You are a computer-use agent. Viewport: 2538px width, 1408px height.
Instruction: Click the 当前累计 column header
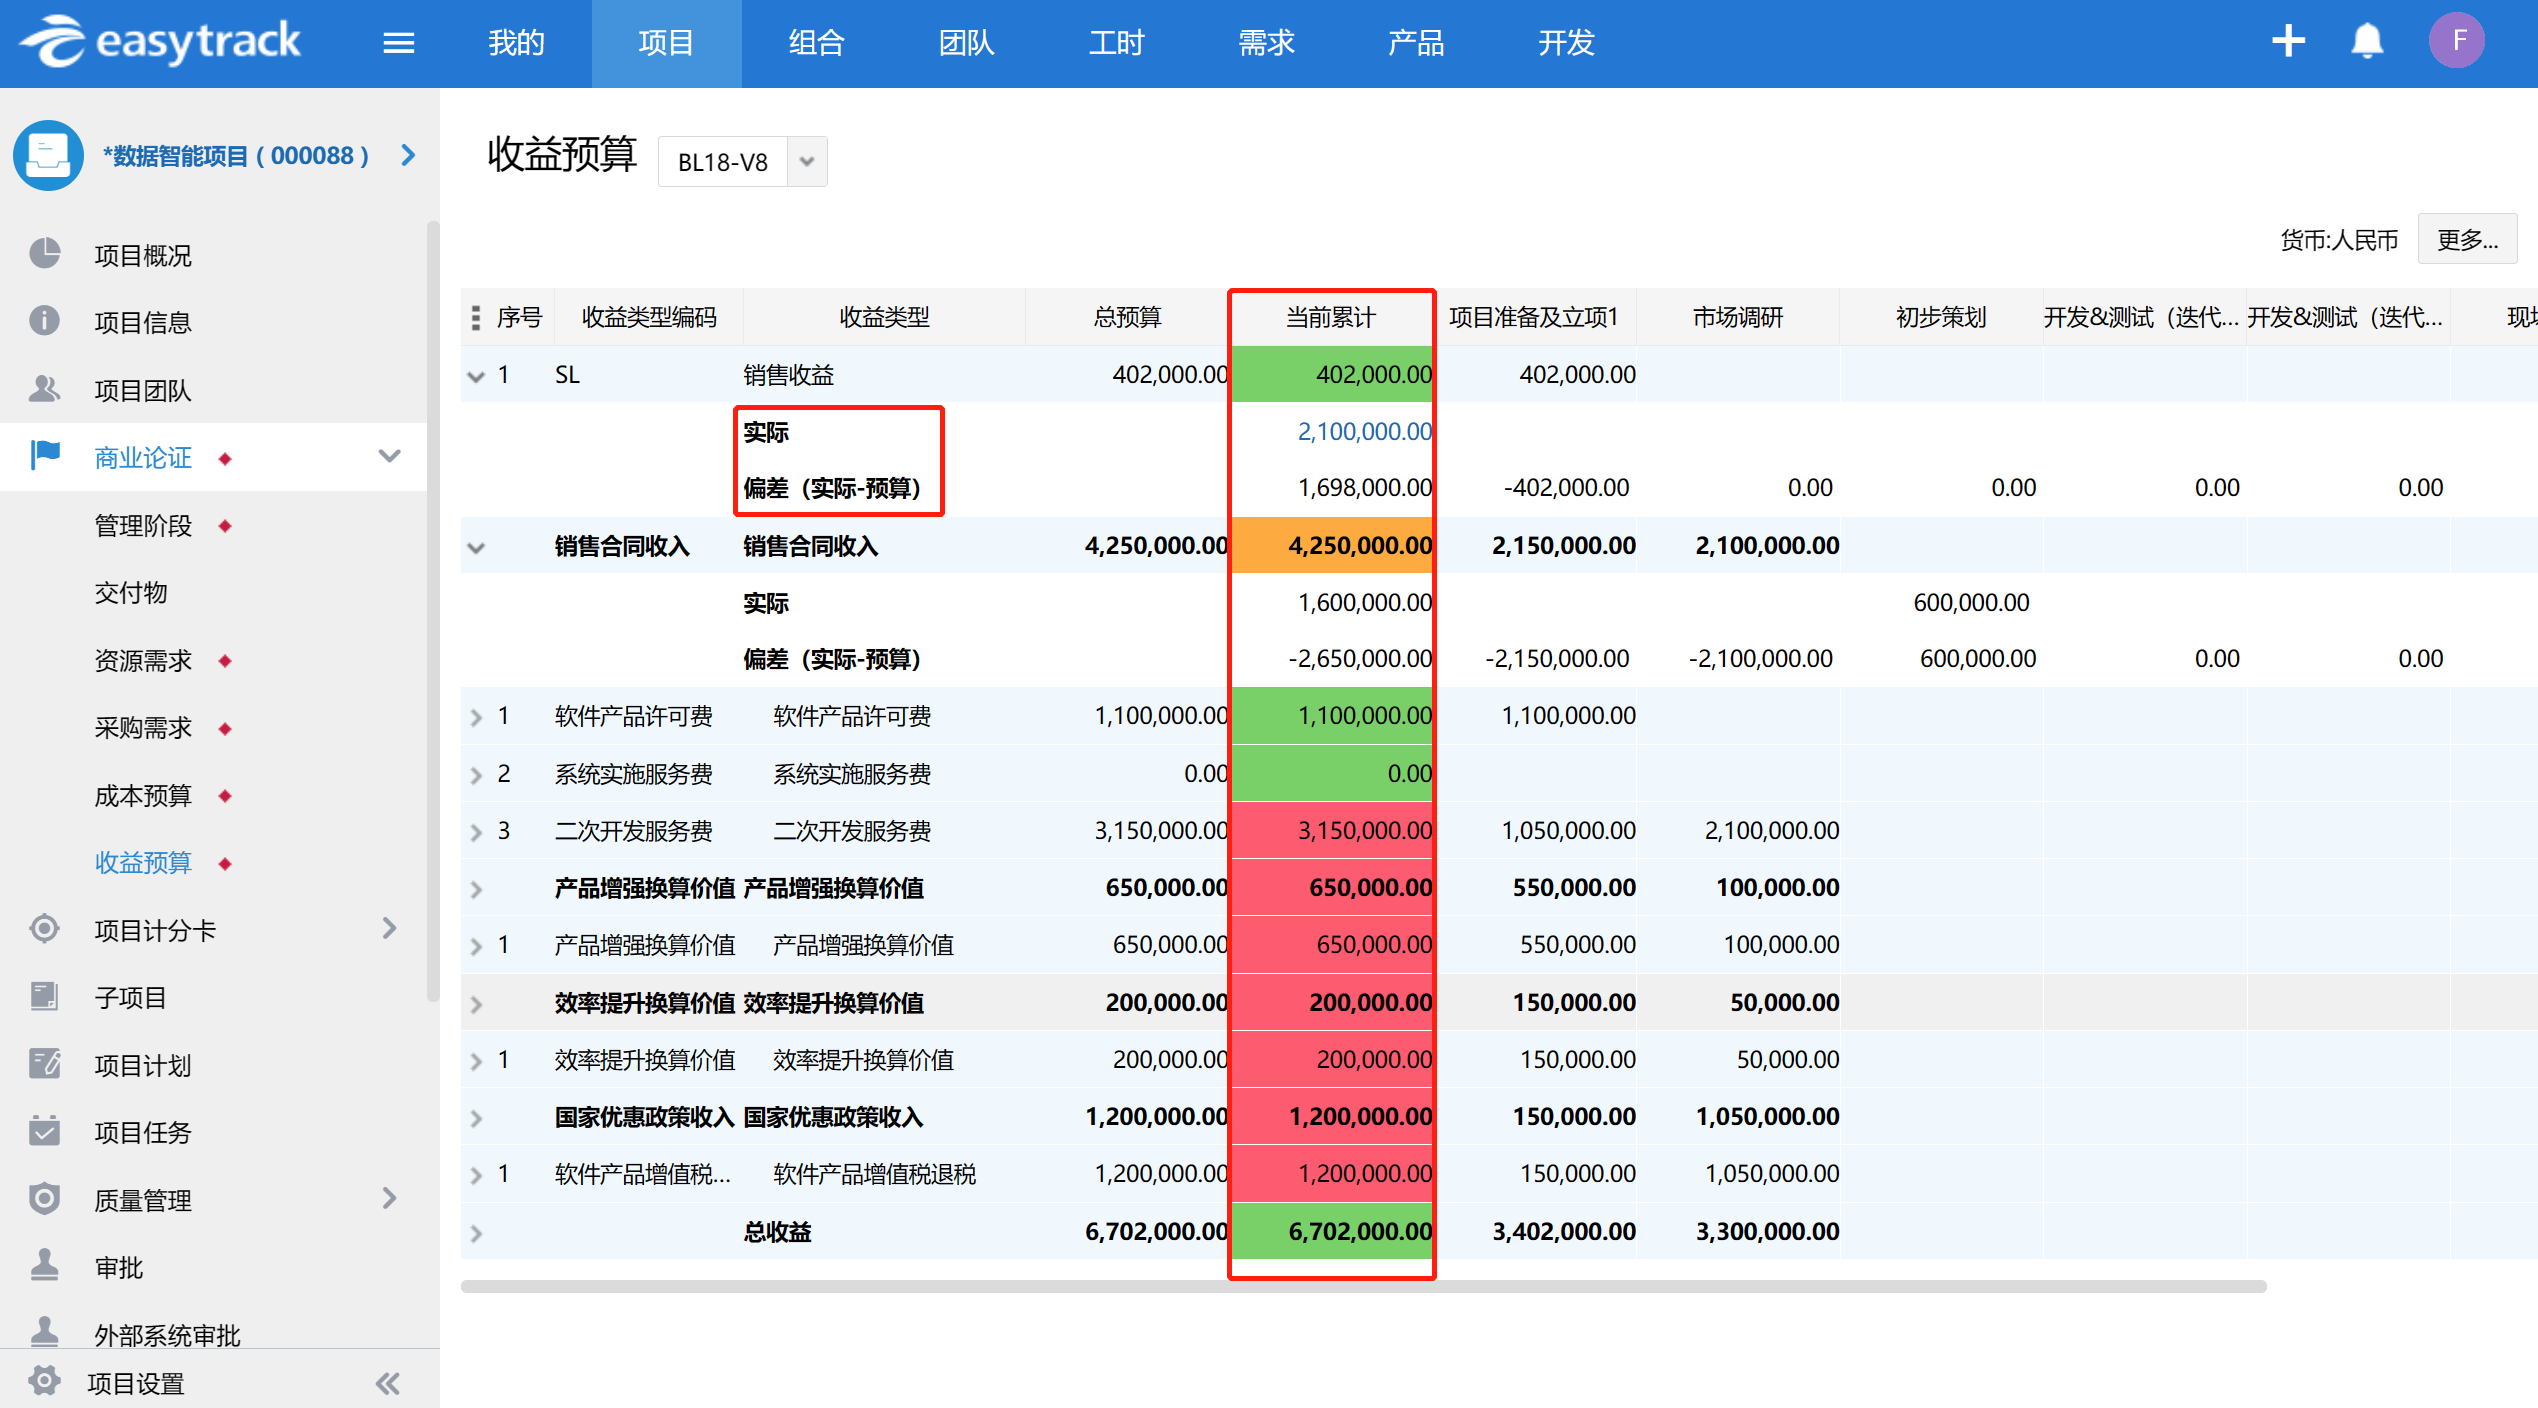pos(1331,317)
